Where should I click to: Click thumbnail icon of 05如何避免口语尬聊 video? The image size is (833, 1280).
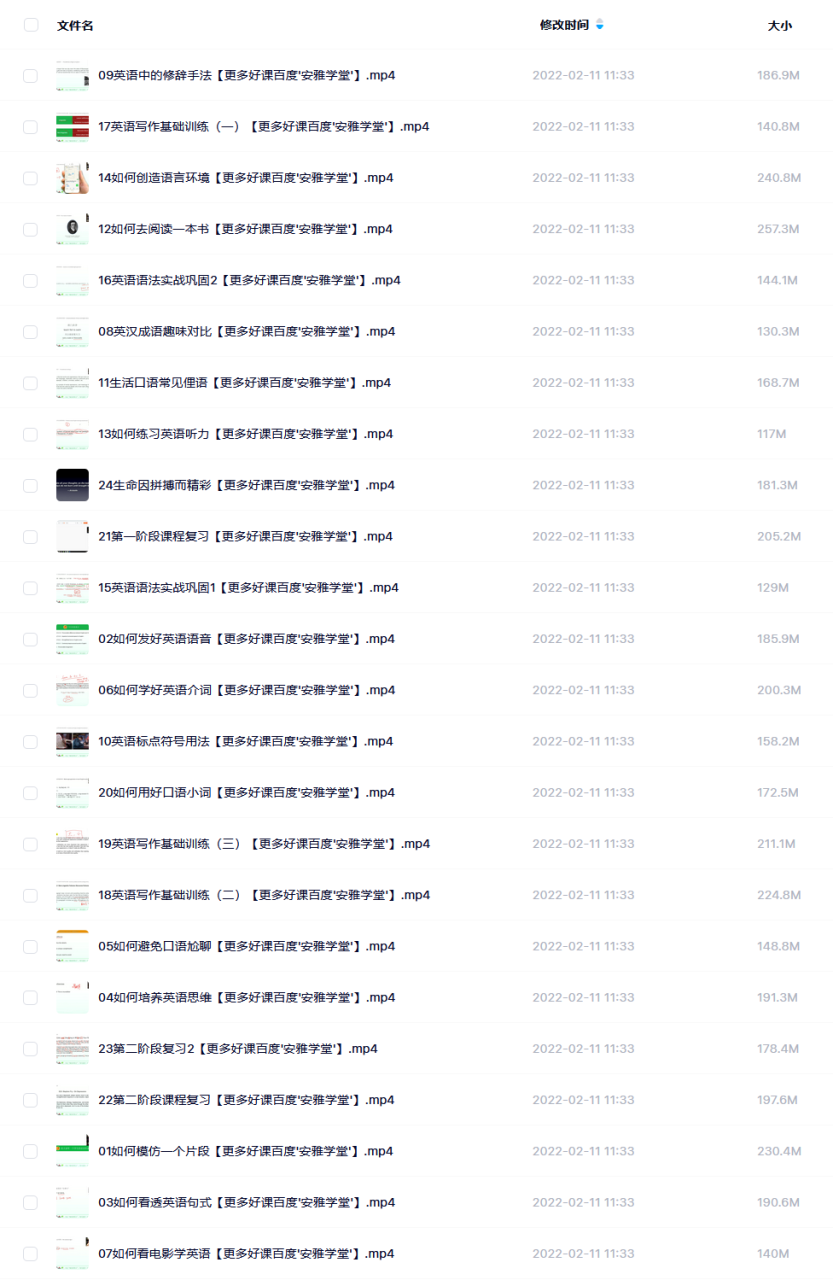[x=72, y=946]
